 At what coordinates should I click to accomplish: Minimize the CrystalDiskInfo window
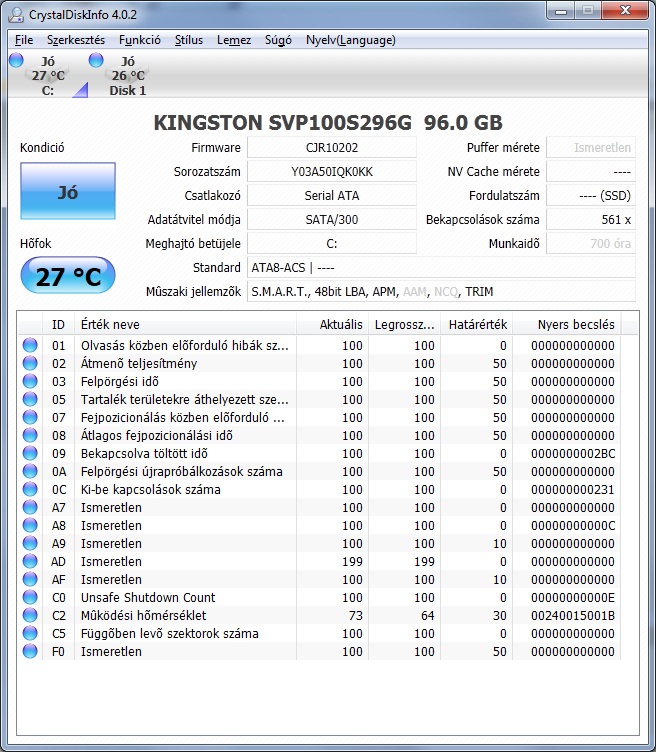pos(561,12)
